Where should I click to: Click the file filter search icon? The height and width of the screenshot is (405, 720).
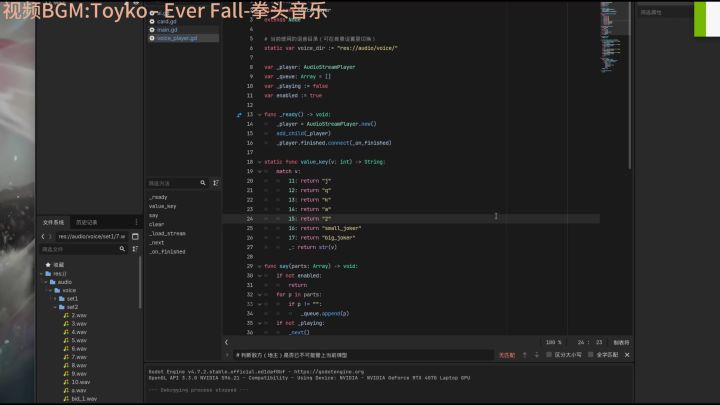point(122,249)
